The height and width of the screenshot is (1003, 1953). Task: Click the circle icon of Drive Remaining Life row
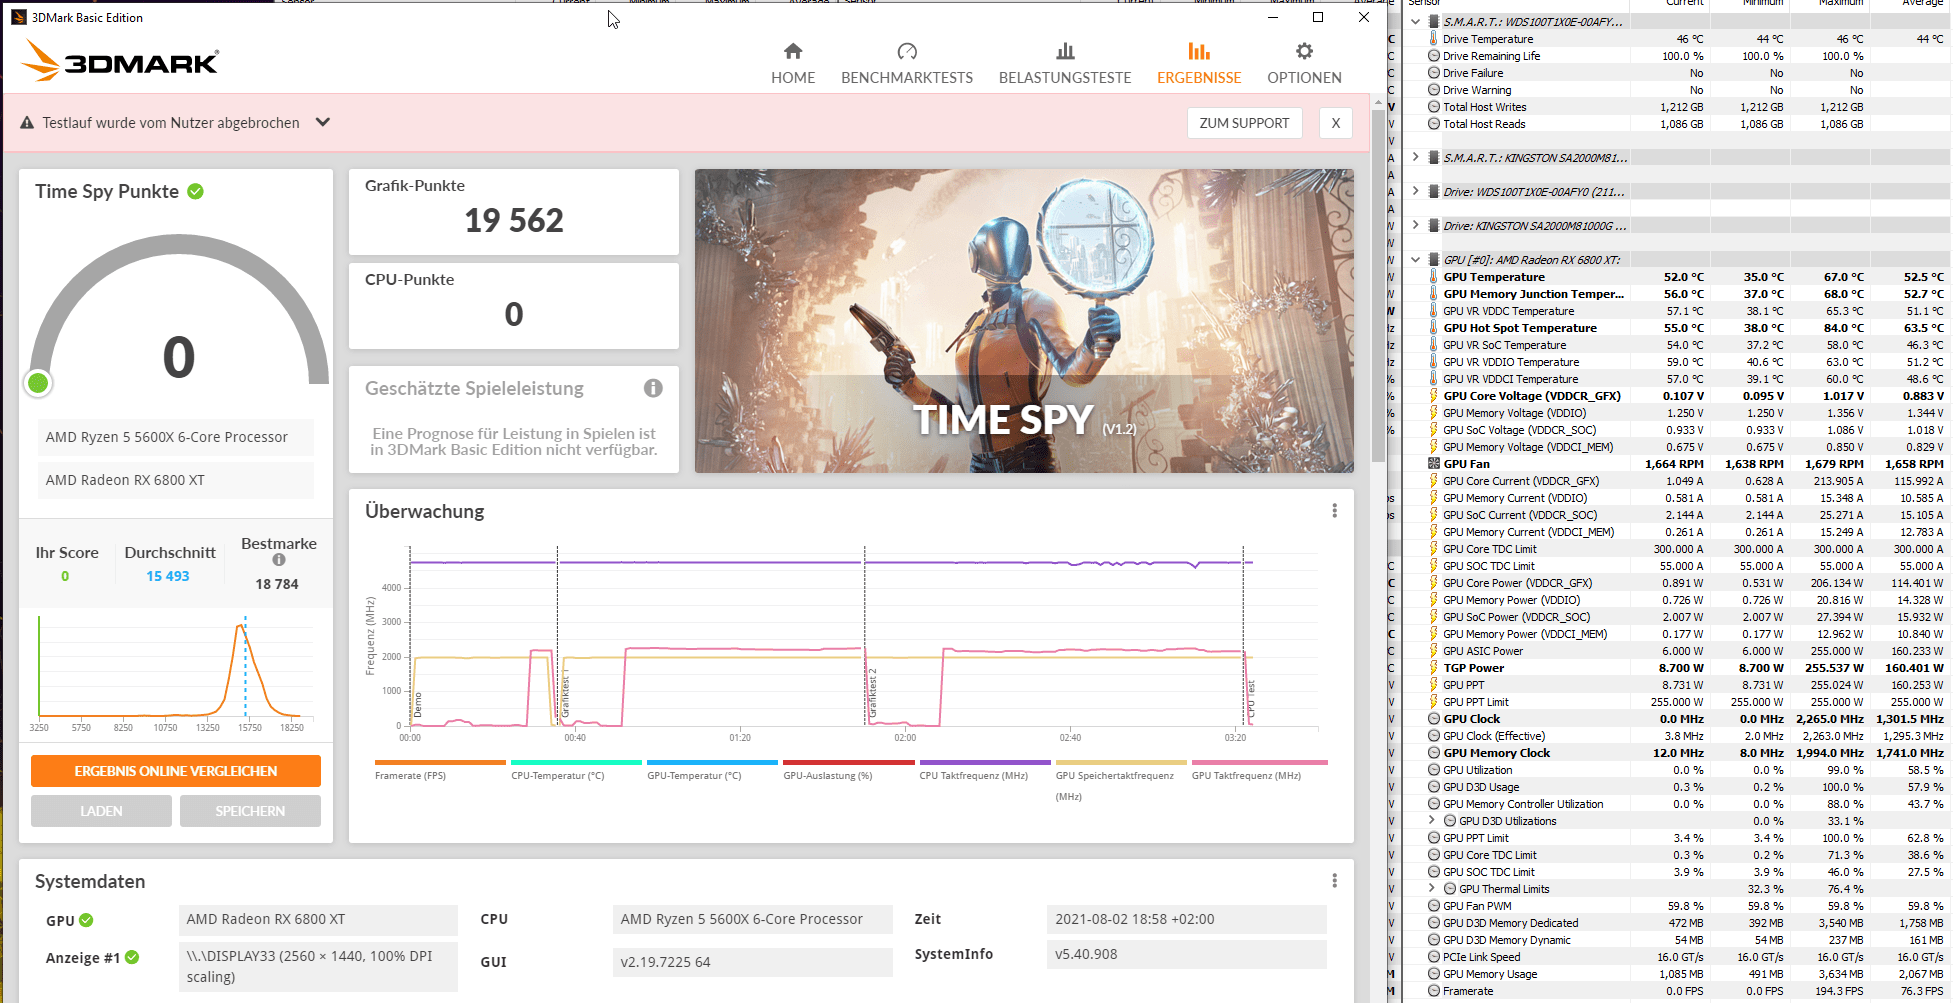tap(1434, 56)
